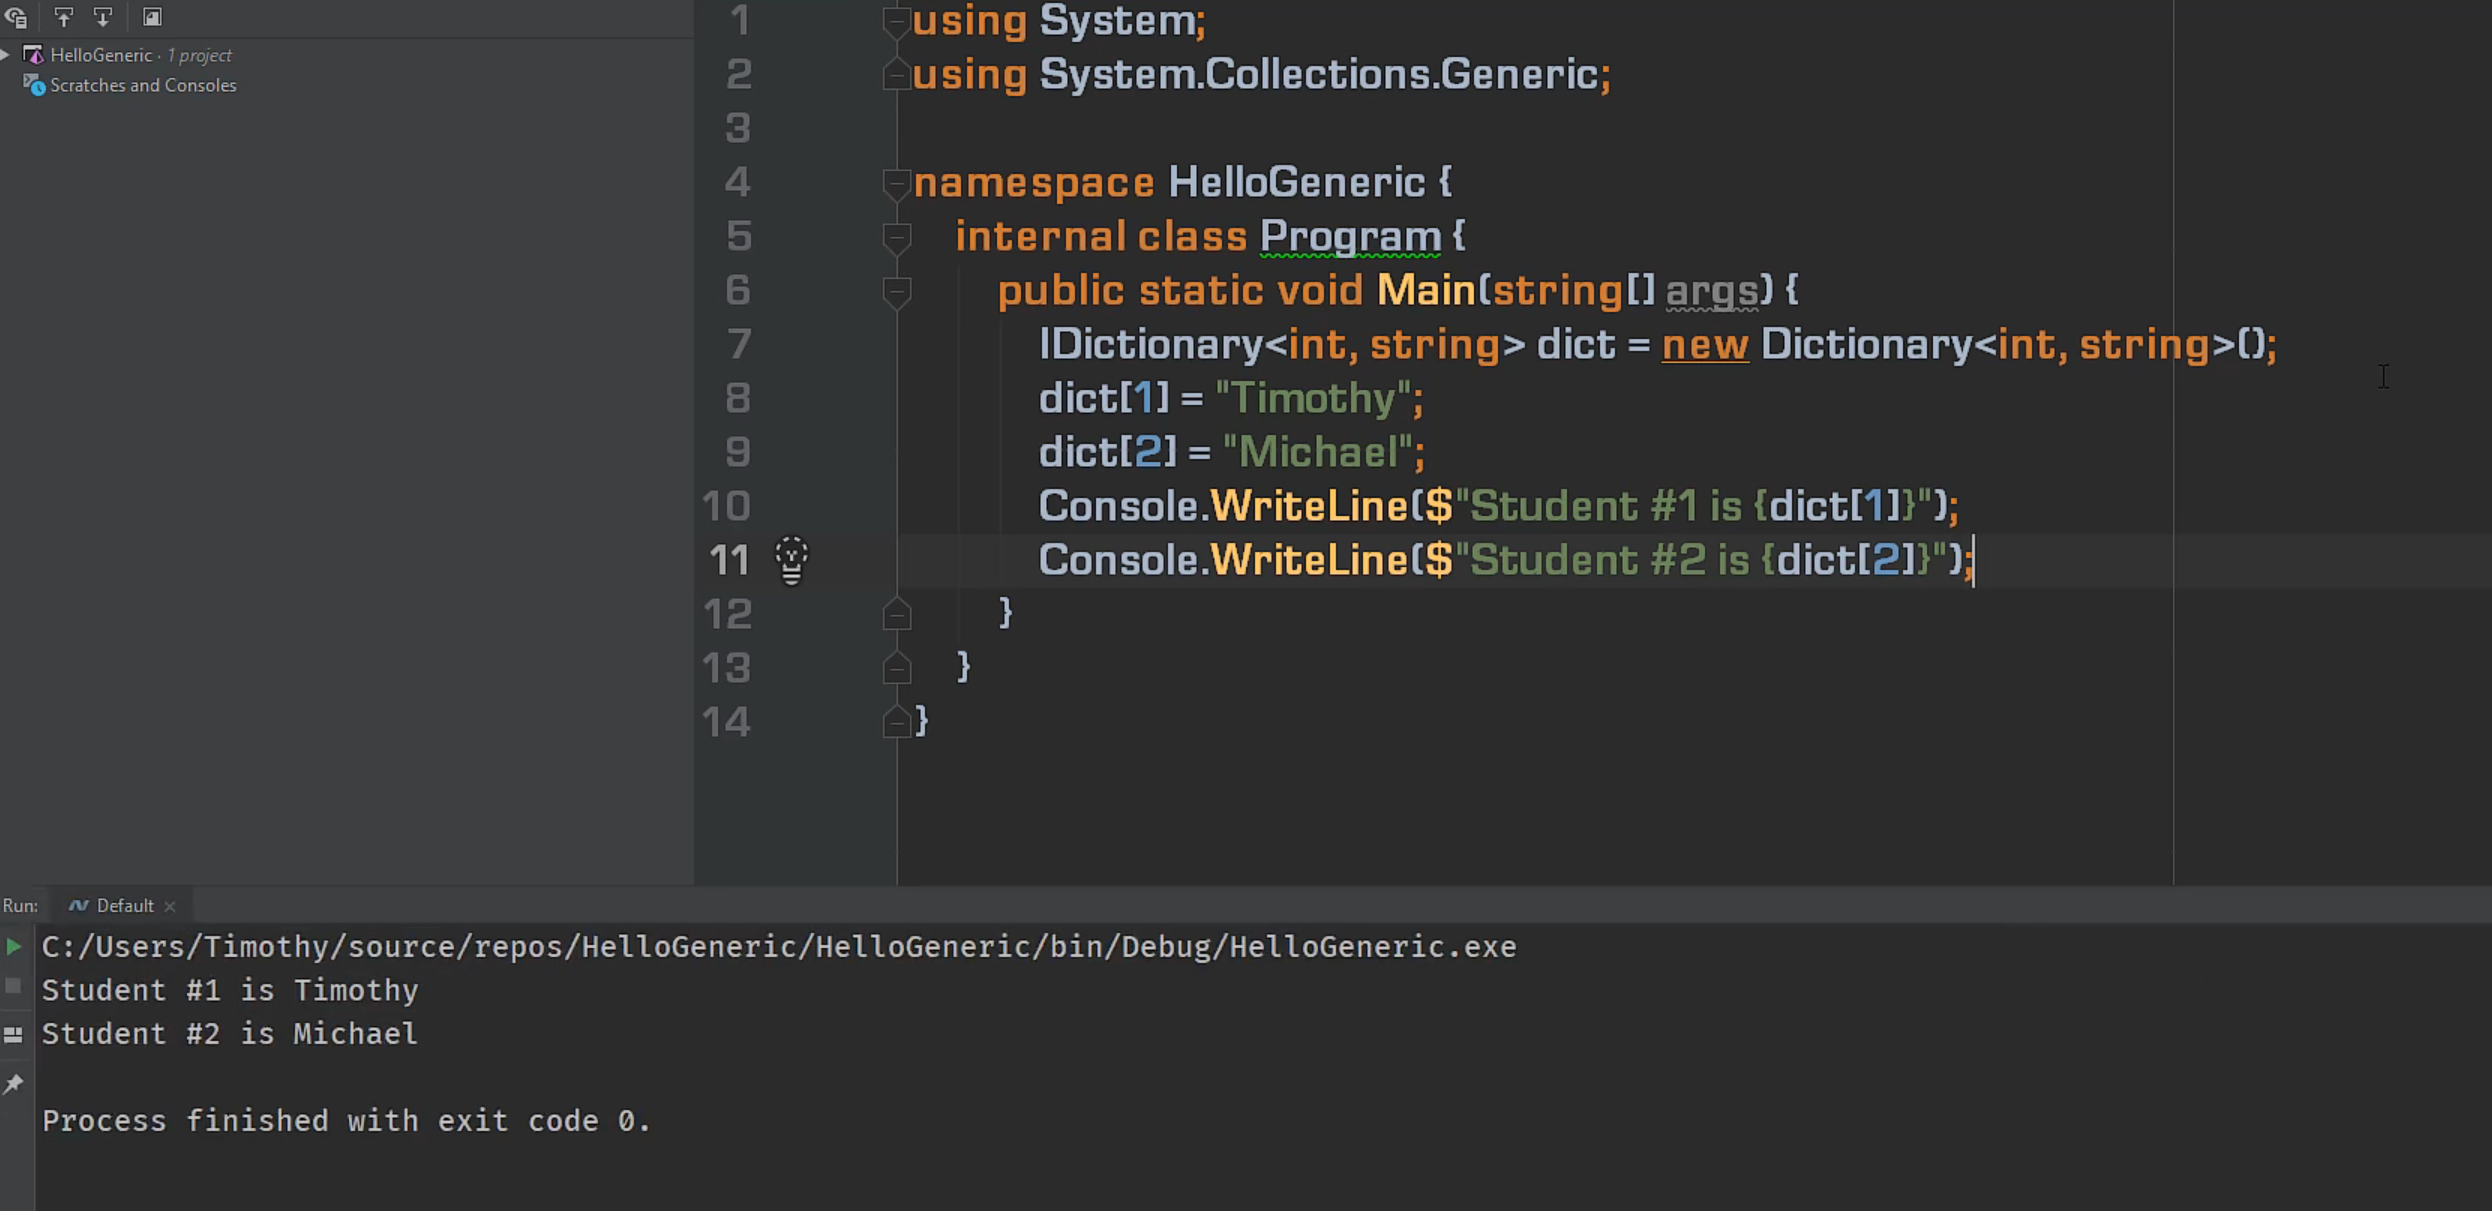This screenshot has width=2492, height=1211.
Task: Click the "Michael" string literal on line 9
Action: point(1318,452)
